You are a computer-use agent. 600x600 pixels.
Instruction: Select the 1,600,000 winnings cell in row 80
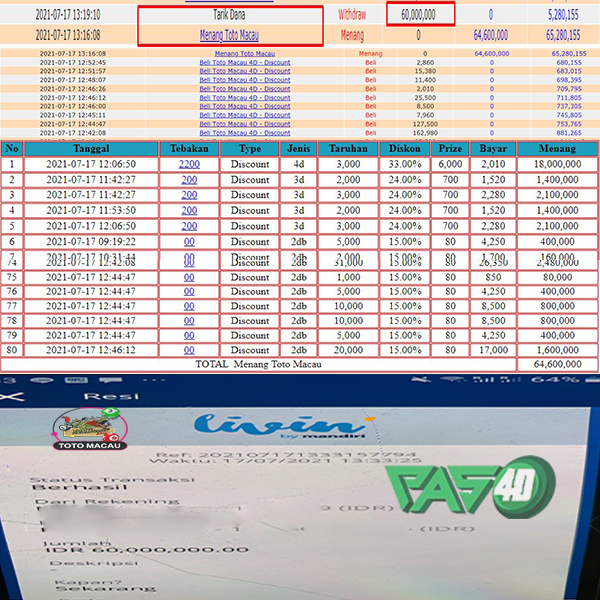point(558,350)
